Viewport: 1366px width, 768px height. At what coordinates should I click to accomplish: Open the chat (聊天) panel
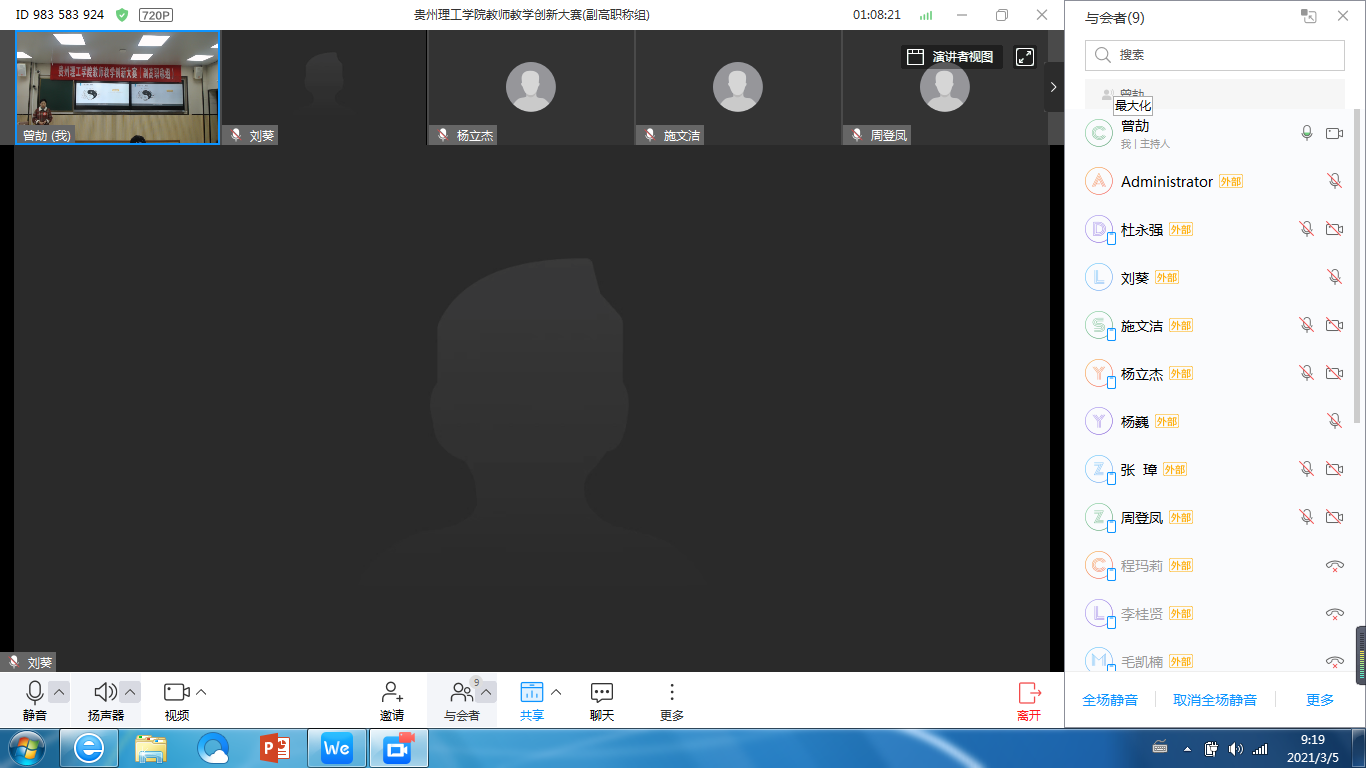click(x=601, y=693)
